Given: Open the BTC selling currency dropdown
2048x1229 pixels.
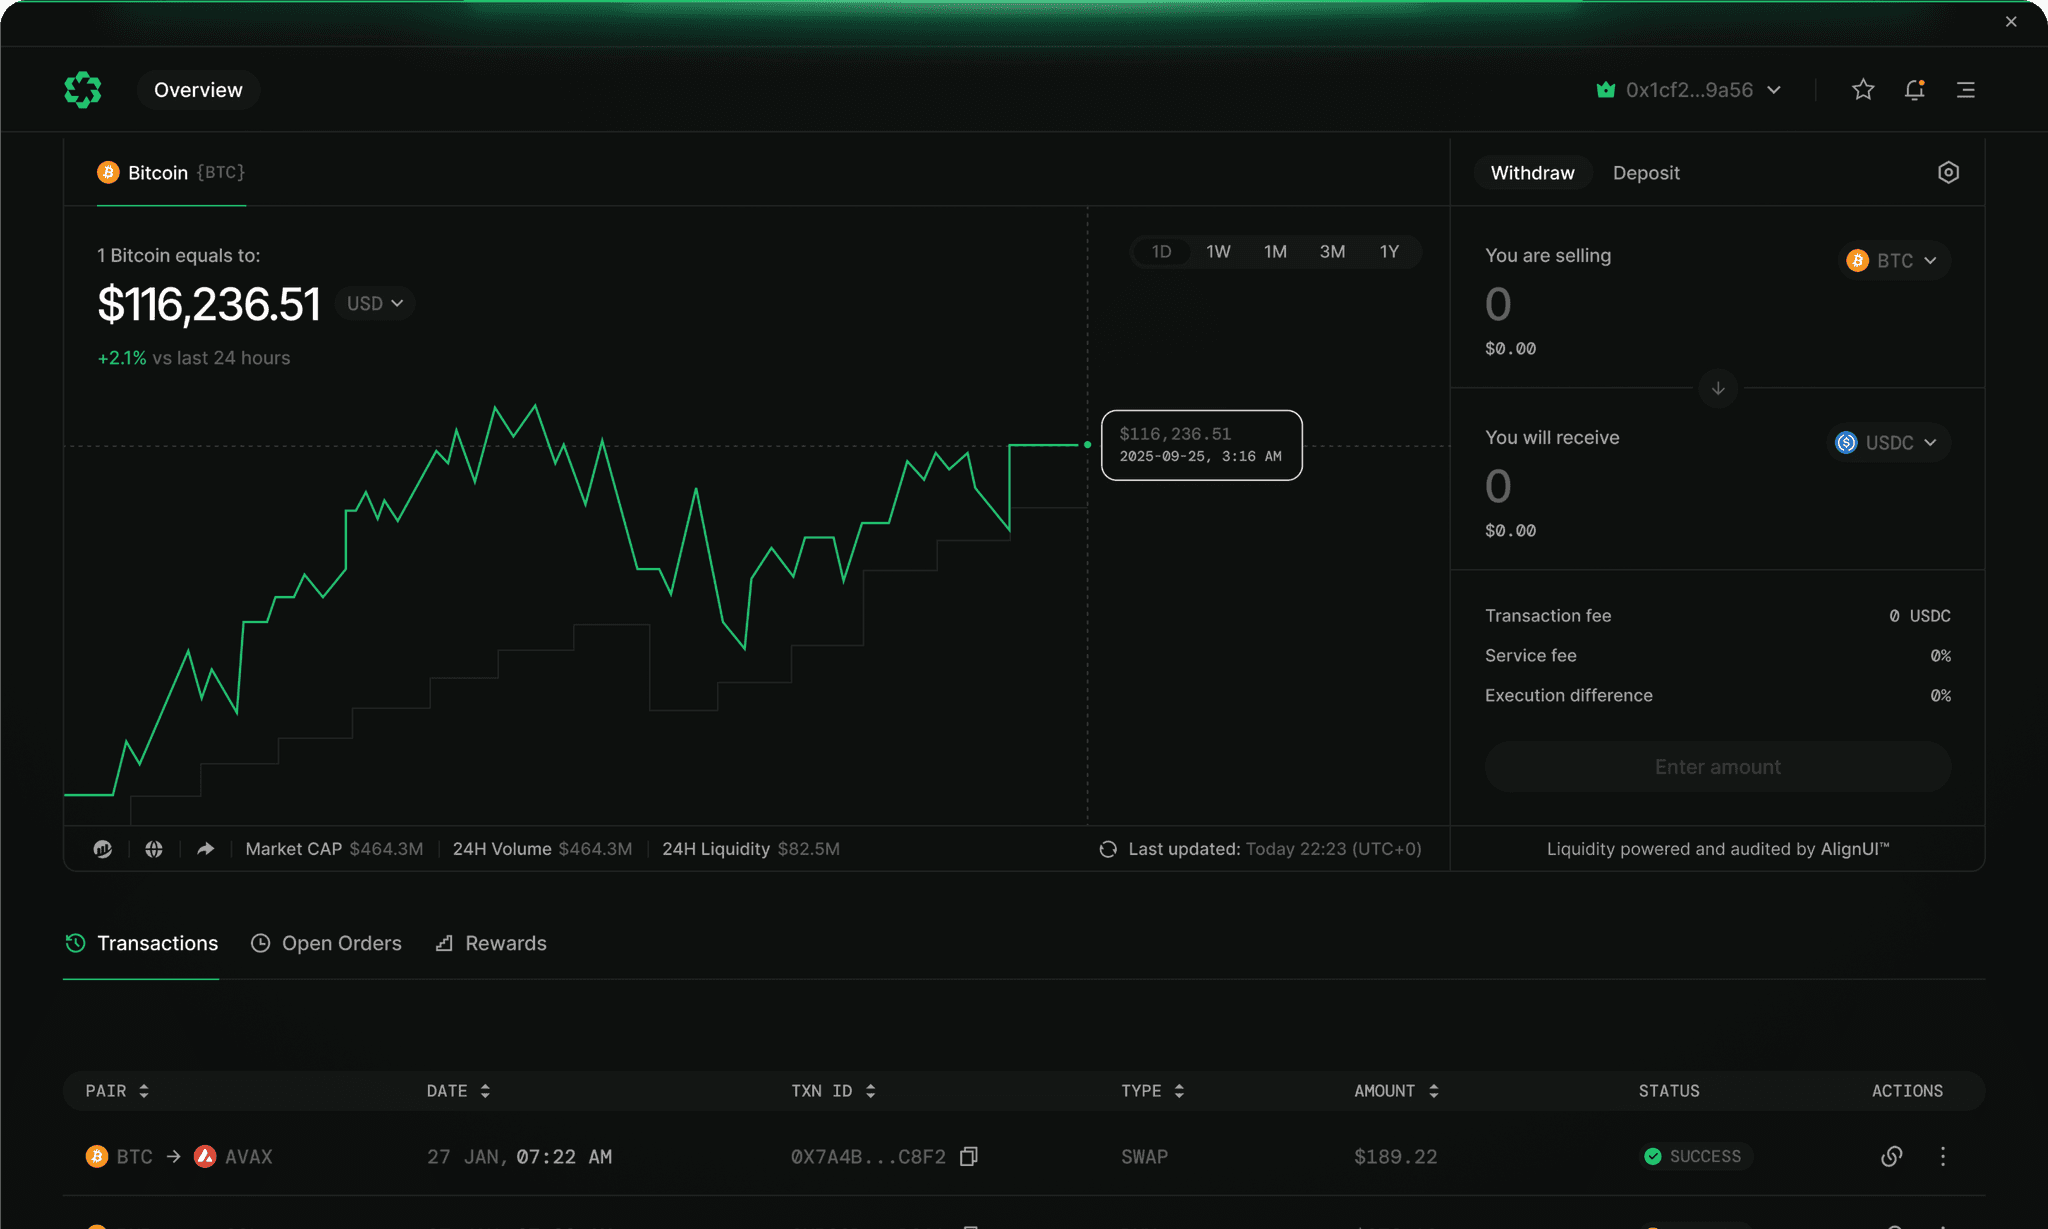Looking at the screenshot, I should pyautogui.click(x=1893, y=260).
